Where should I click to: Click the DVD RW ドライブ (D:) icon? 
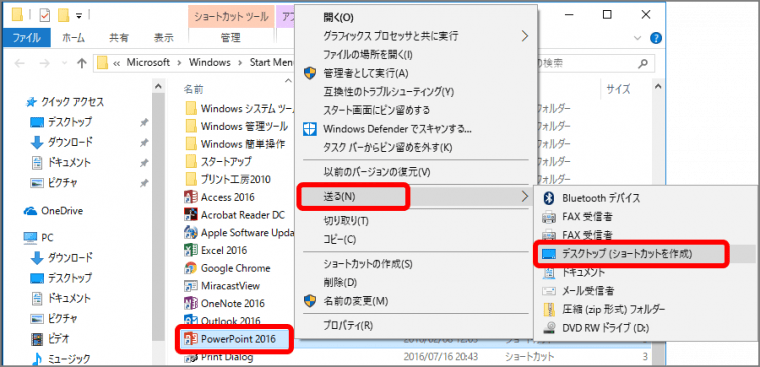click(x=549, y=328)
